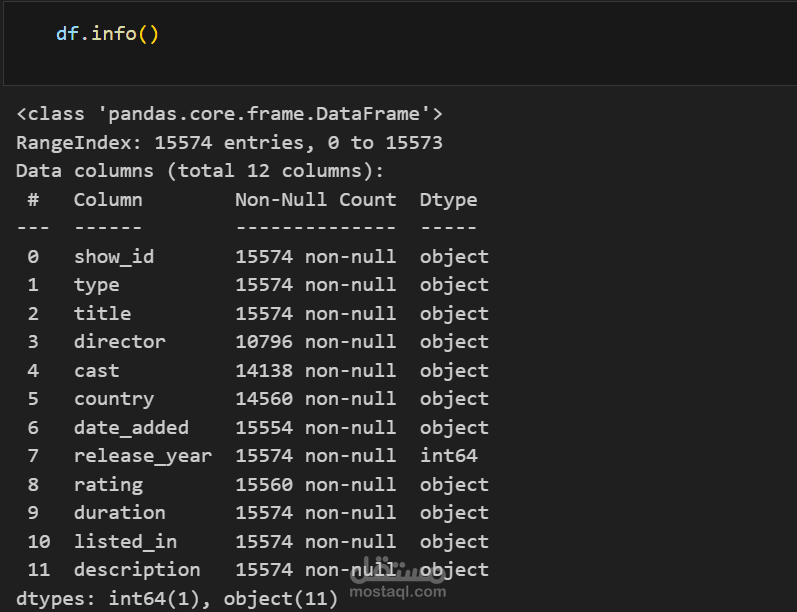Click the RangeIndex 15574 entries line

coord(229,143)
